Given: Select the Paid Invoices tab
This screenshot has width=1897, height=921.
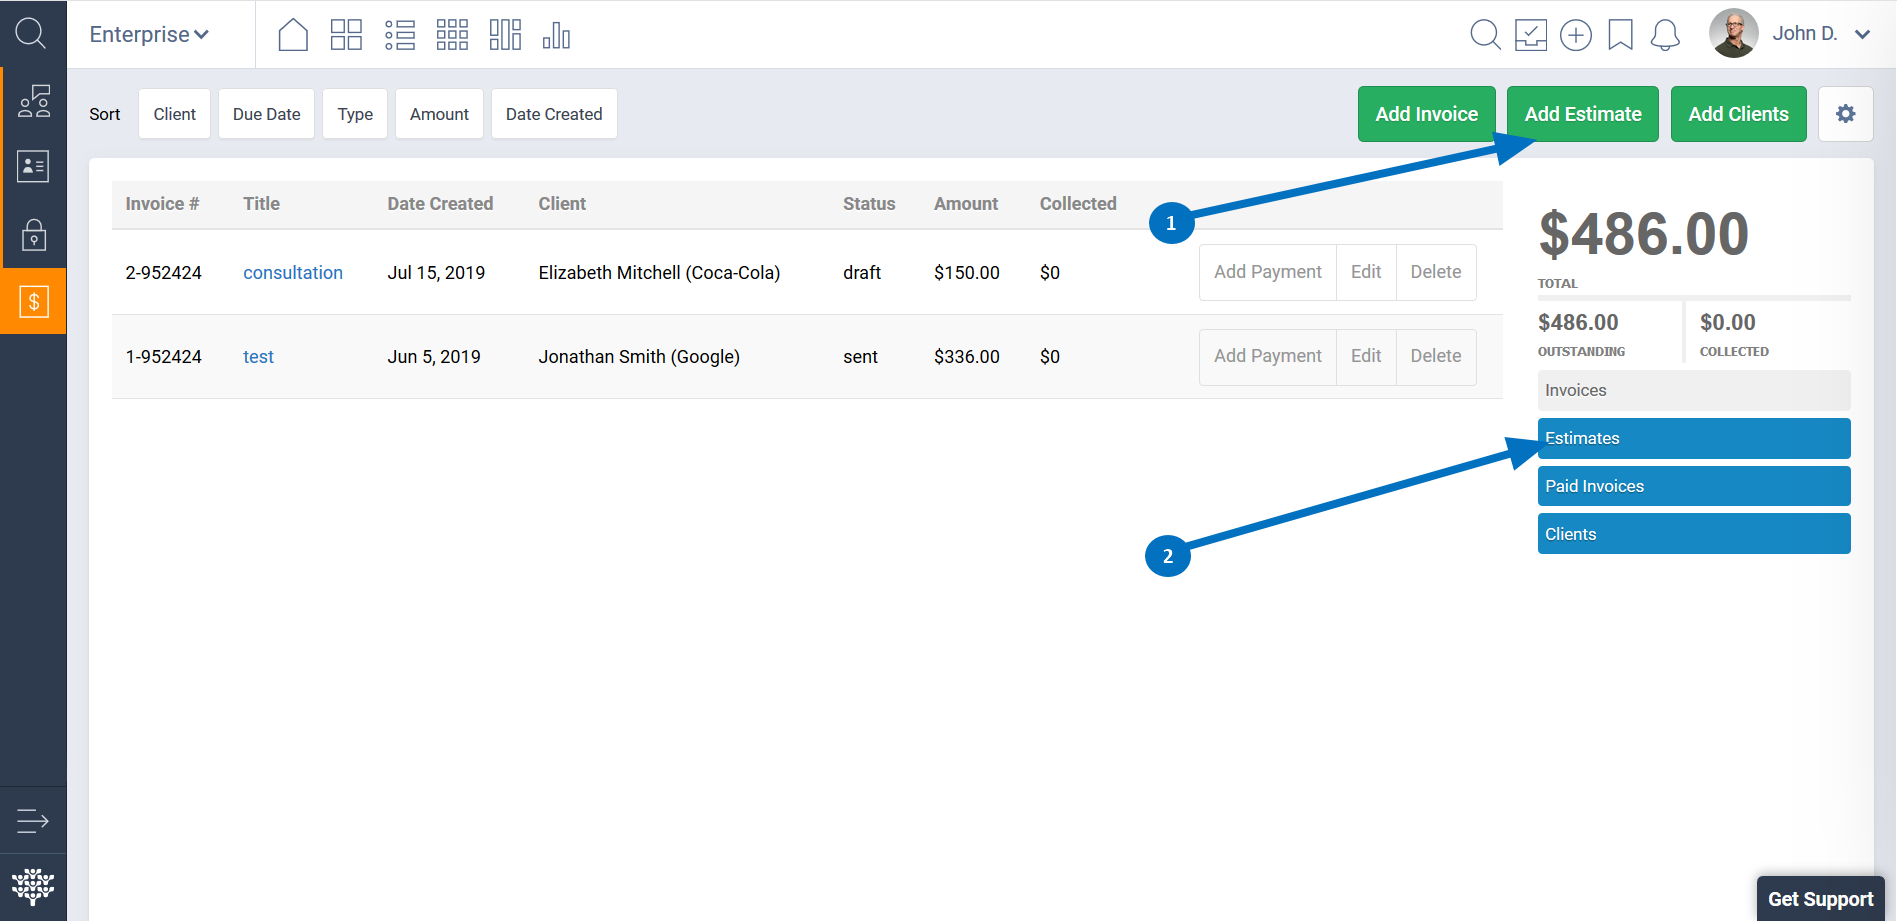Looking at the screenshot, I should [x=1693, y=486].
